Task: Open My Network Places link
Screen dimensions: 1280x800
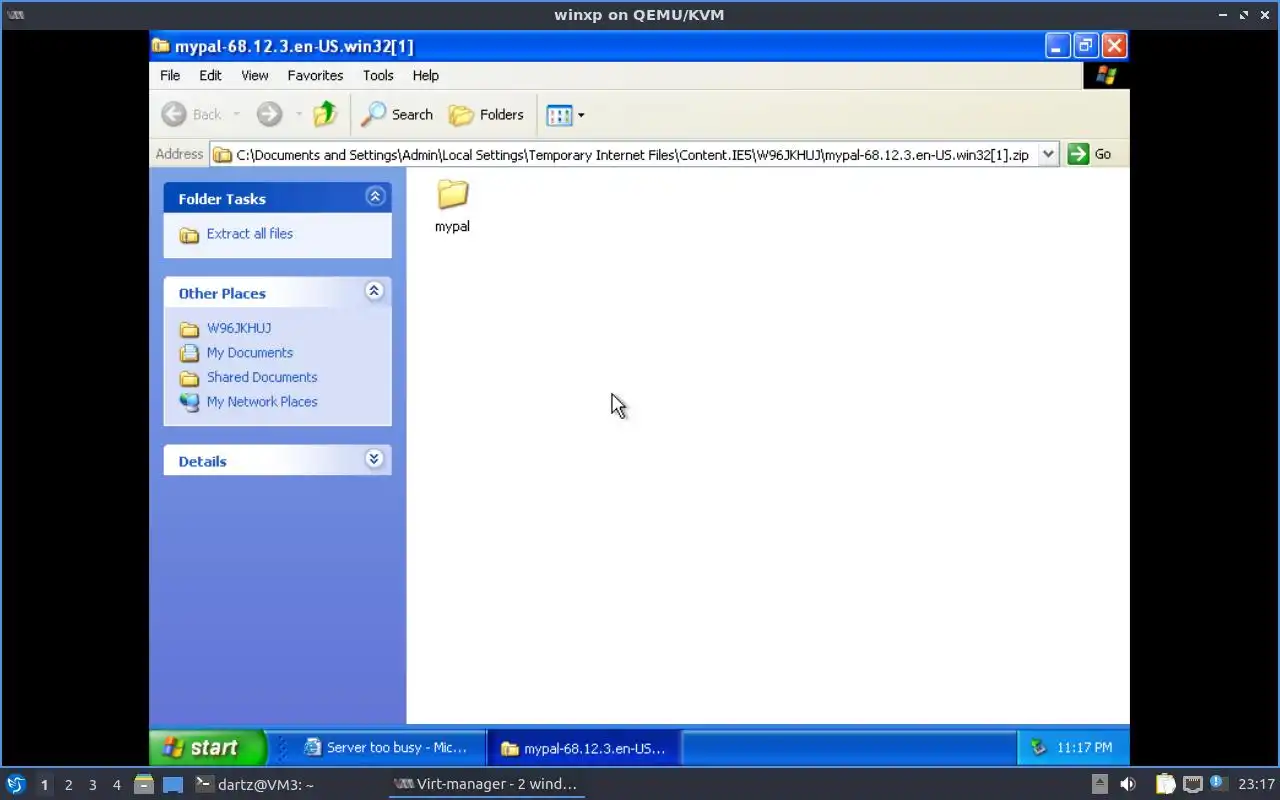Action: tap(262, 402)
